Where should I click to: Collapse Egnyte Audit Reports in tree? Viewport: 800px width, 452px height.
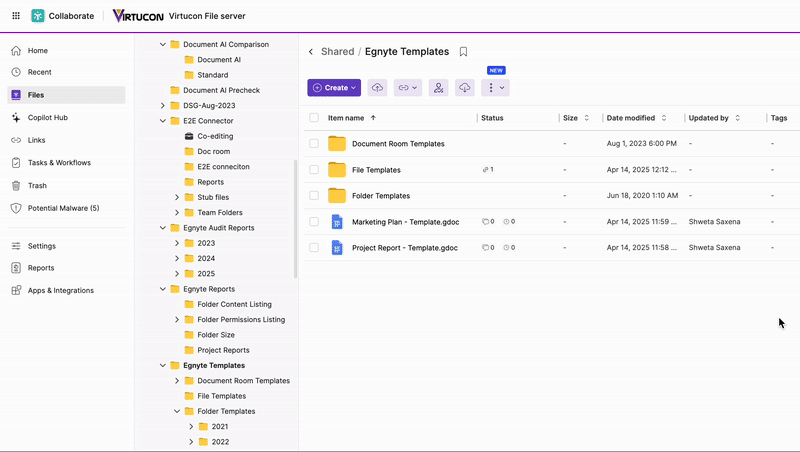click(163, 228)
